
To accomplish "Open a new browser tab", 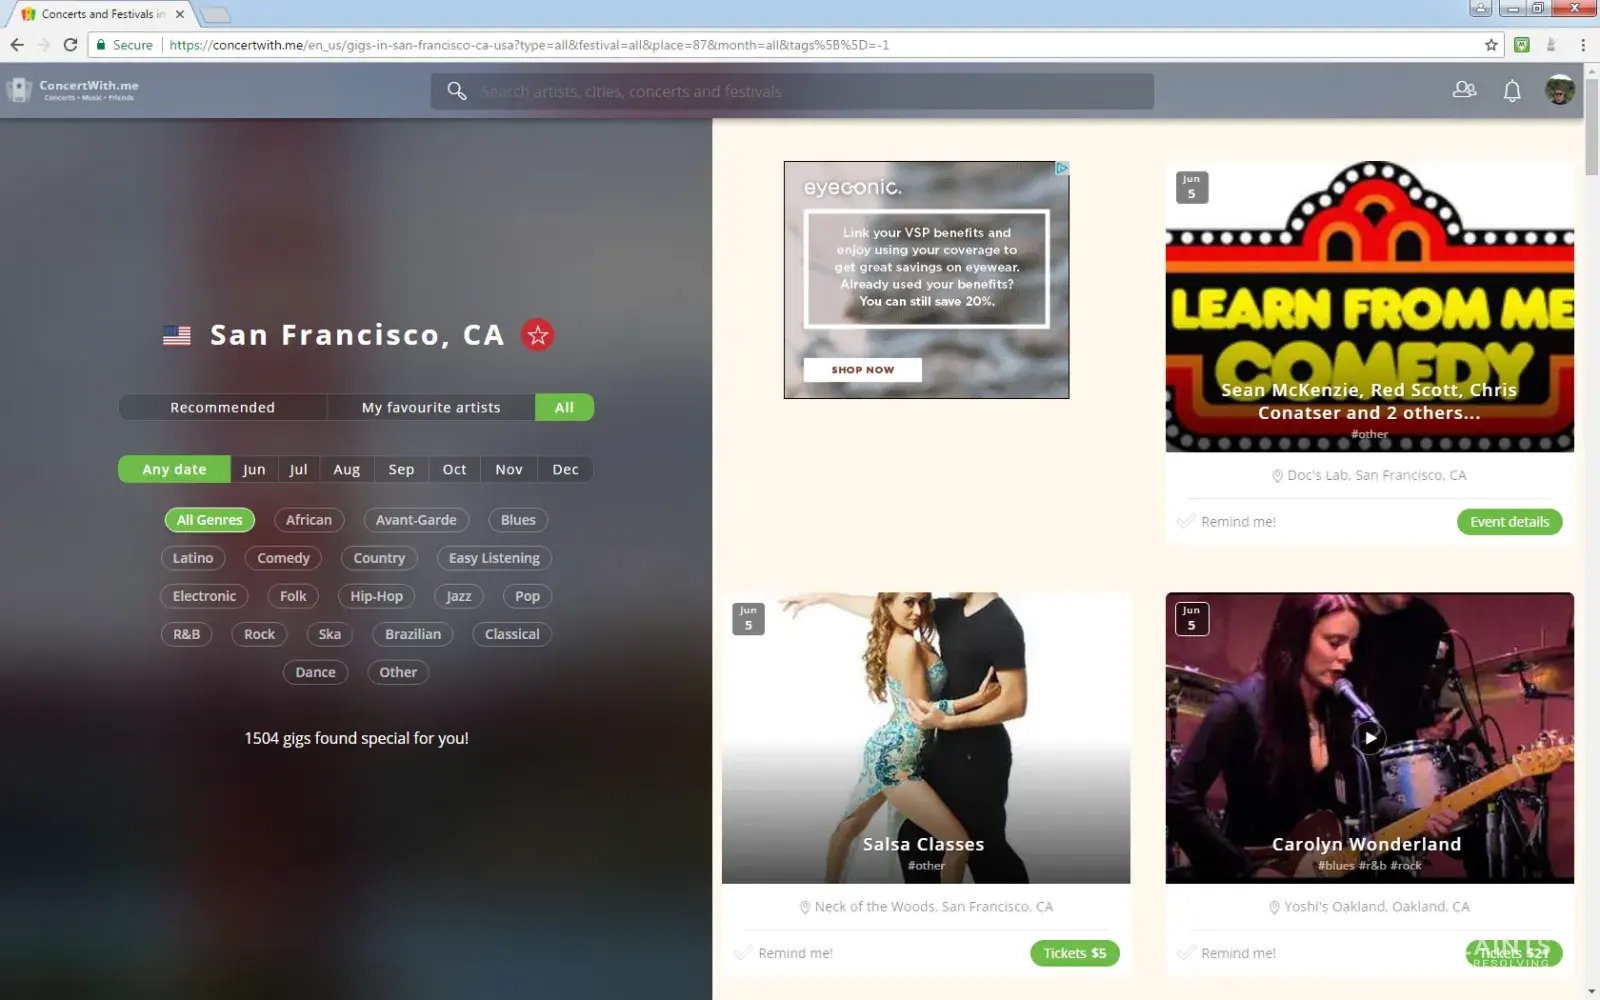I will pos(214,14).
